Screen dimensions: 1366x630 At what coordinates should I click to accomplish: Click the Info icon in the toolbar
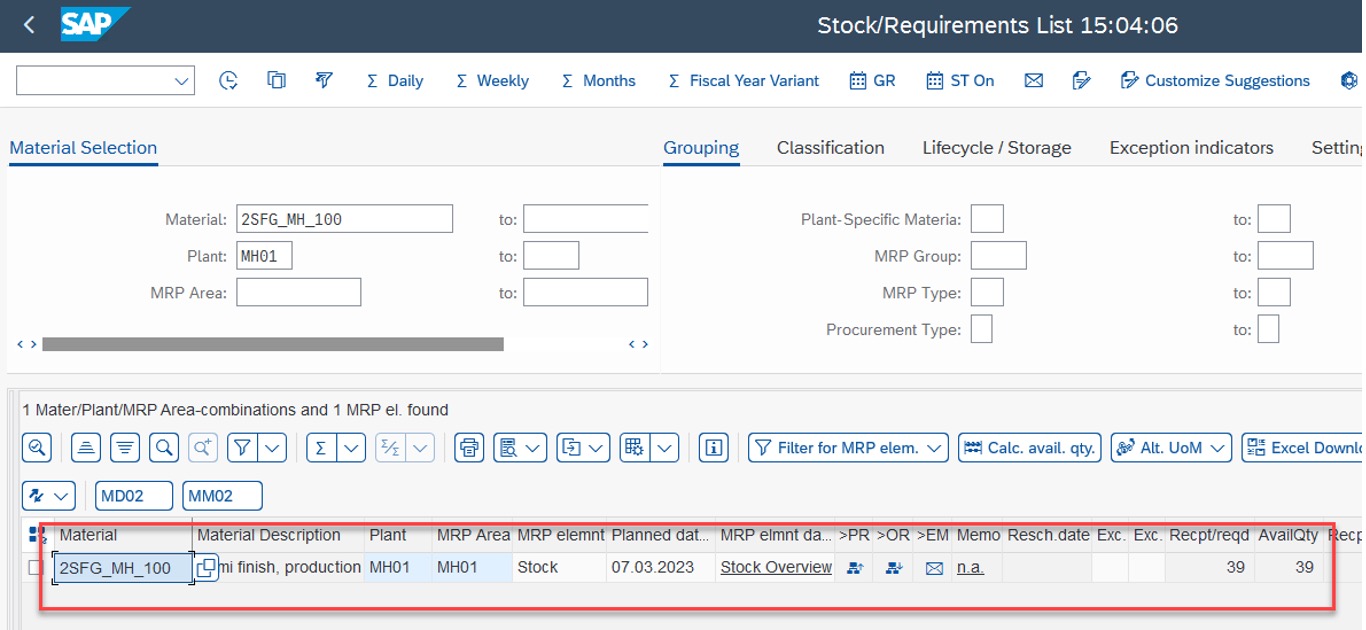click(713, 447)
